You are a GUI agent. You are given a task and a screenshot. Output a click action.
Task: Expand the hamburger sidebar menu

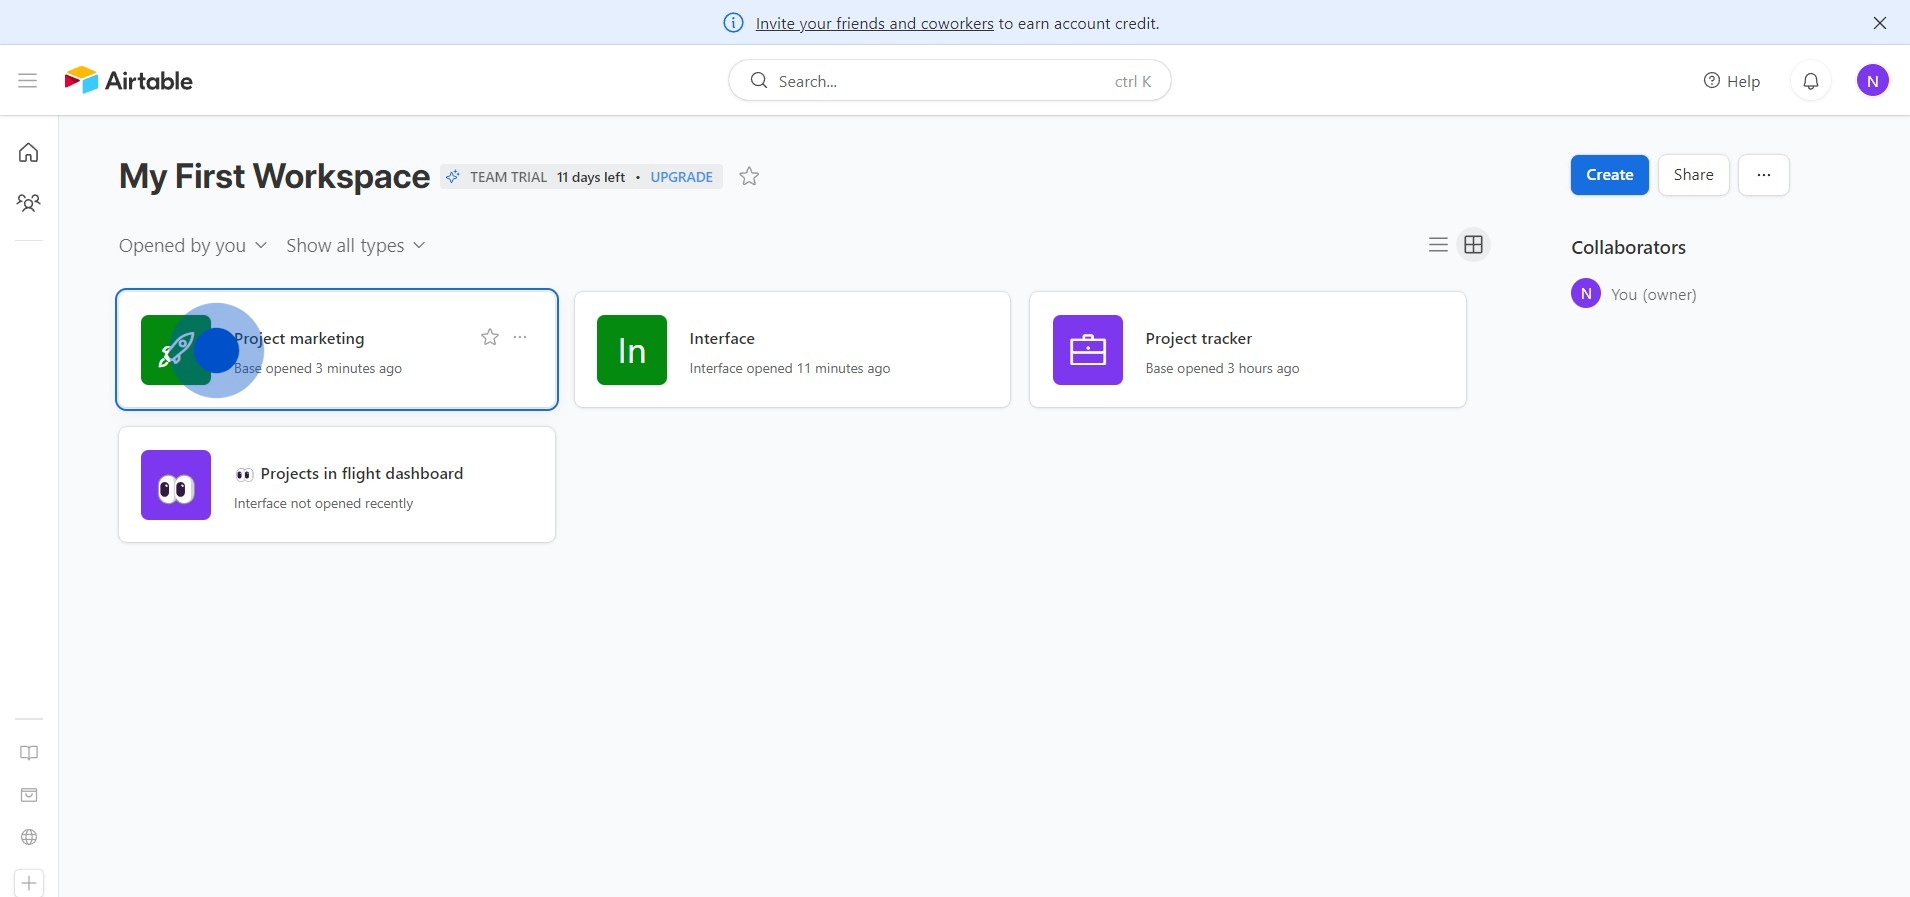(x=28, y=81)
